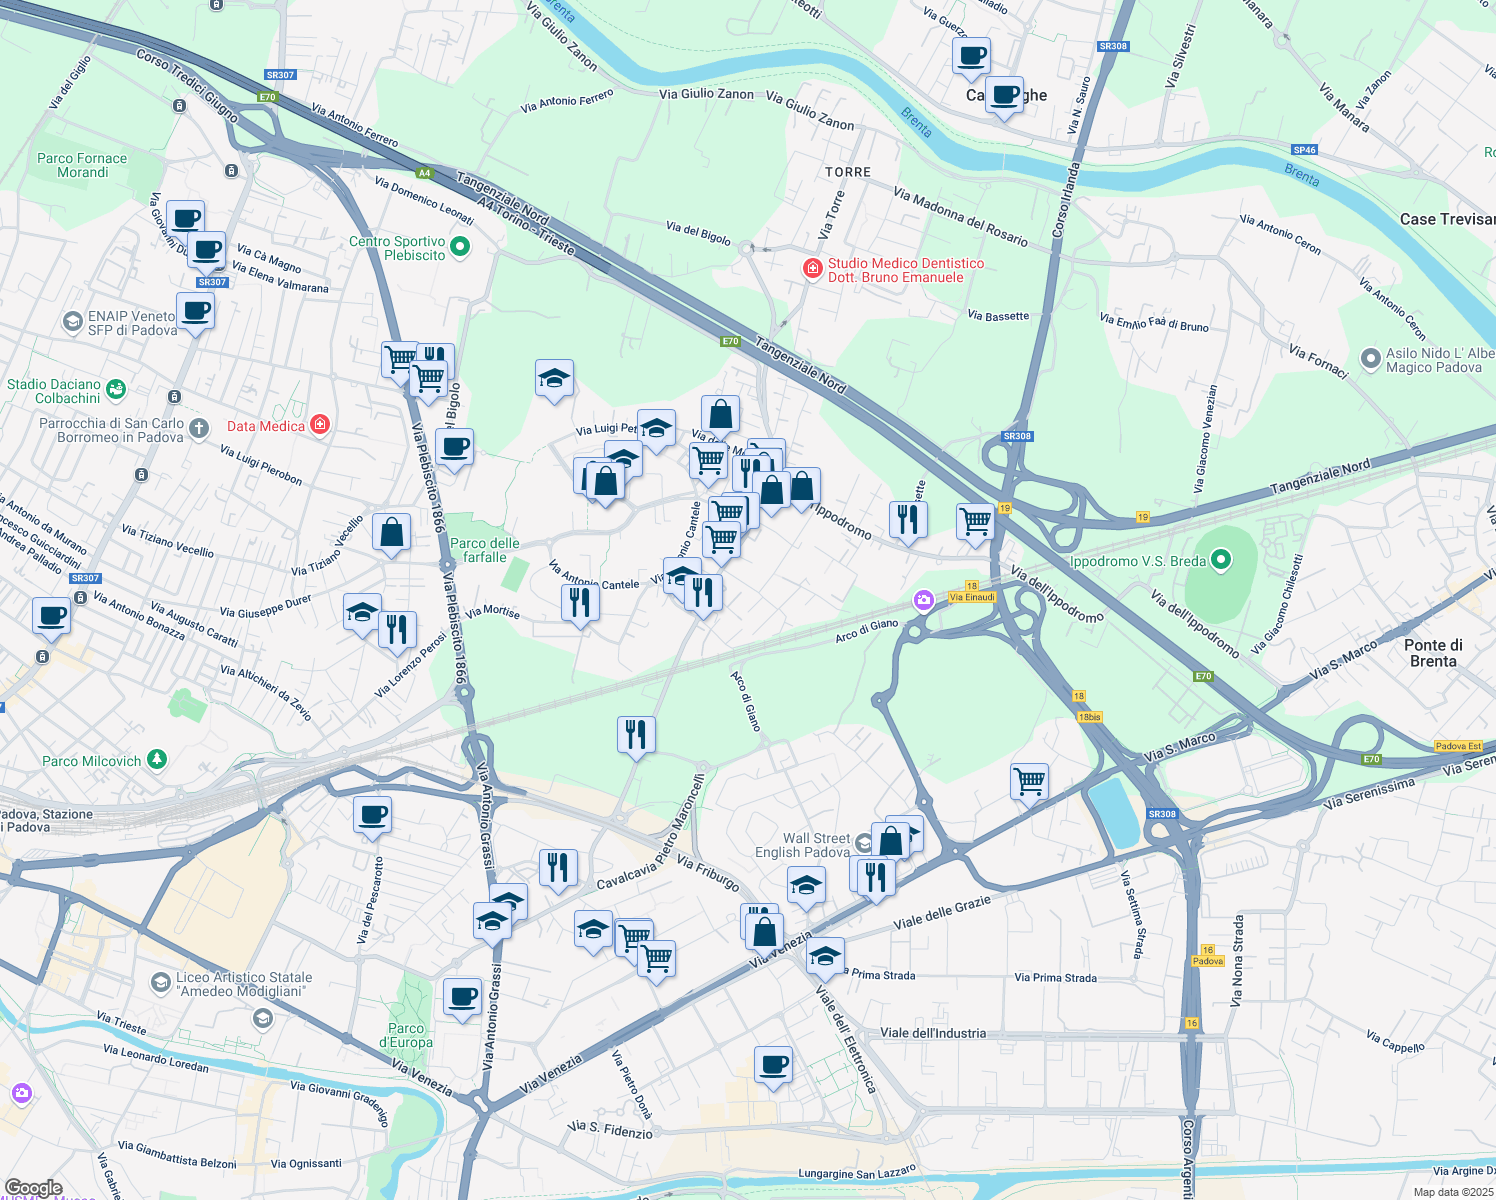Click the Ippodromo V.S. Breda green pin
1496x1200 pixels.
(1221, 560)
